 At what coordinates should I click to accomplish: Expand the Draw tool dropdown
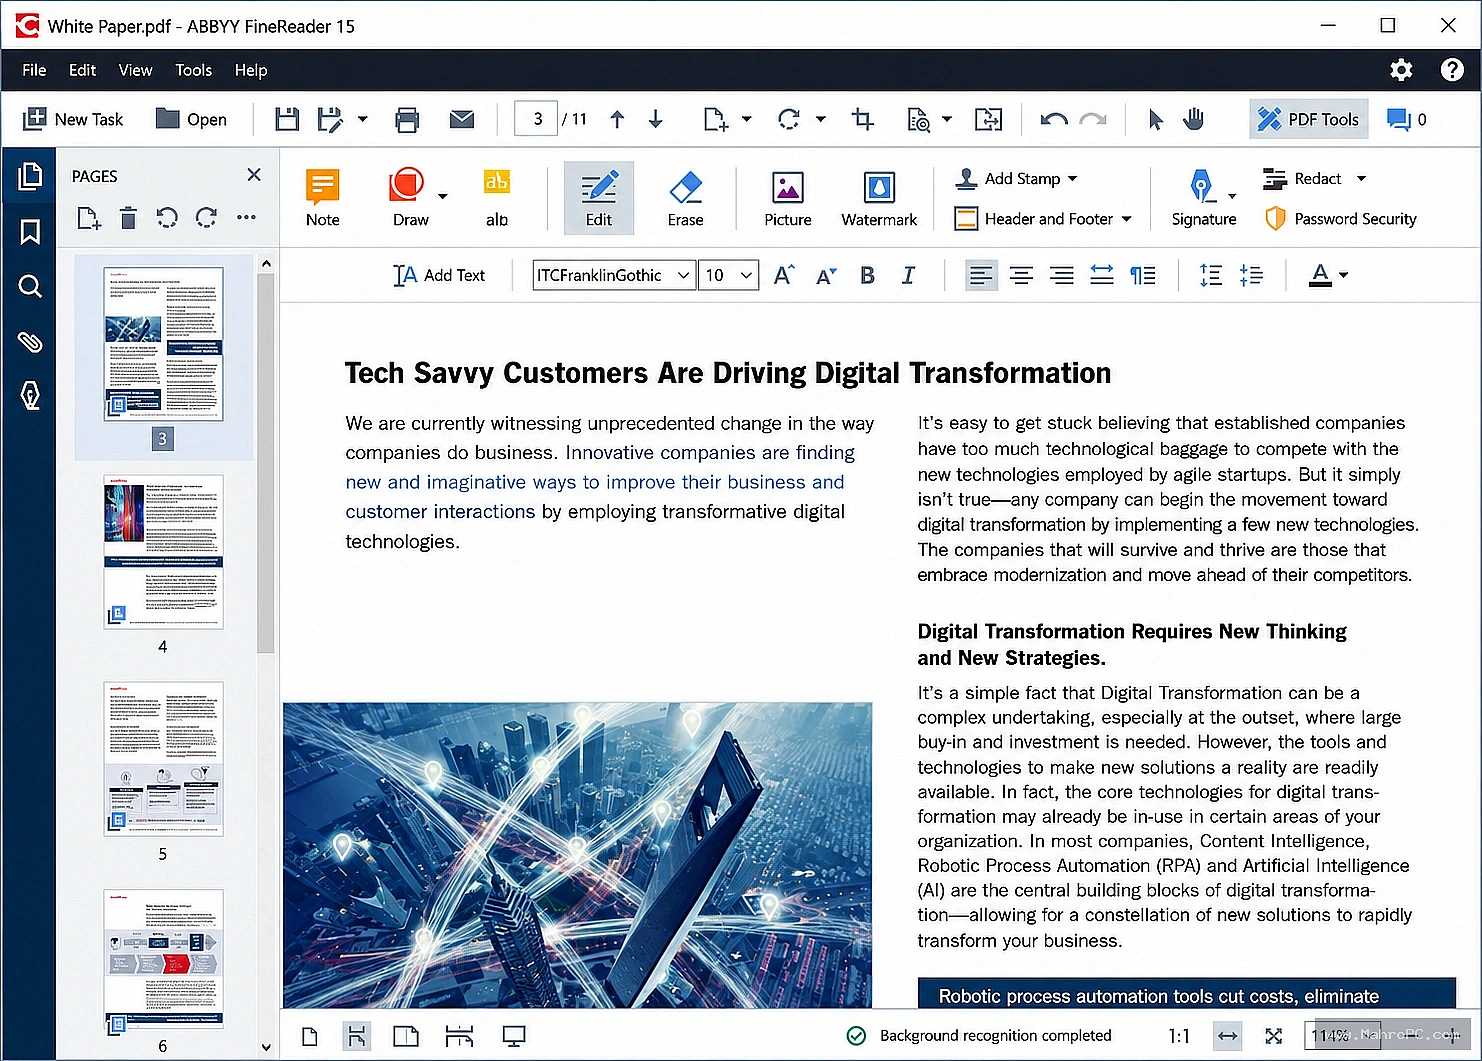coord(442,196)
